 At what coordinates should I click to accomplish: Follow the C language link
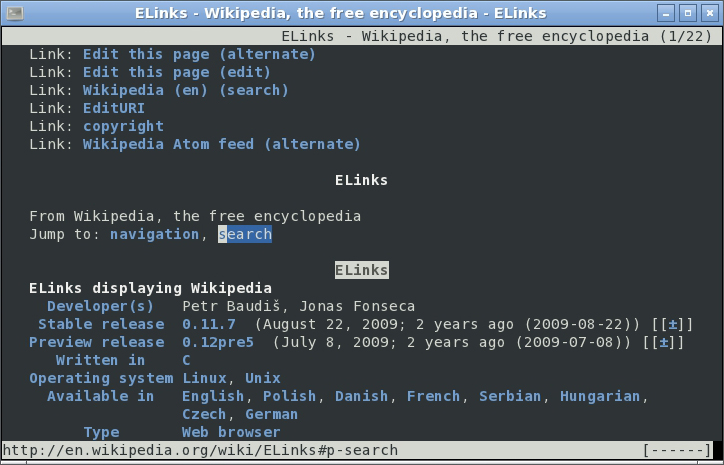(x=186, y=361)
